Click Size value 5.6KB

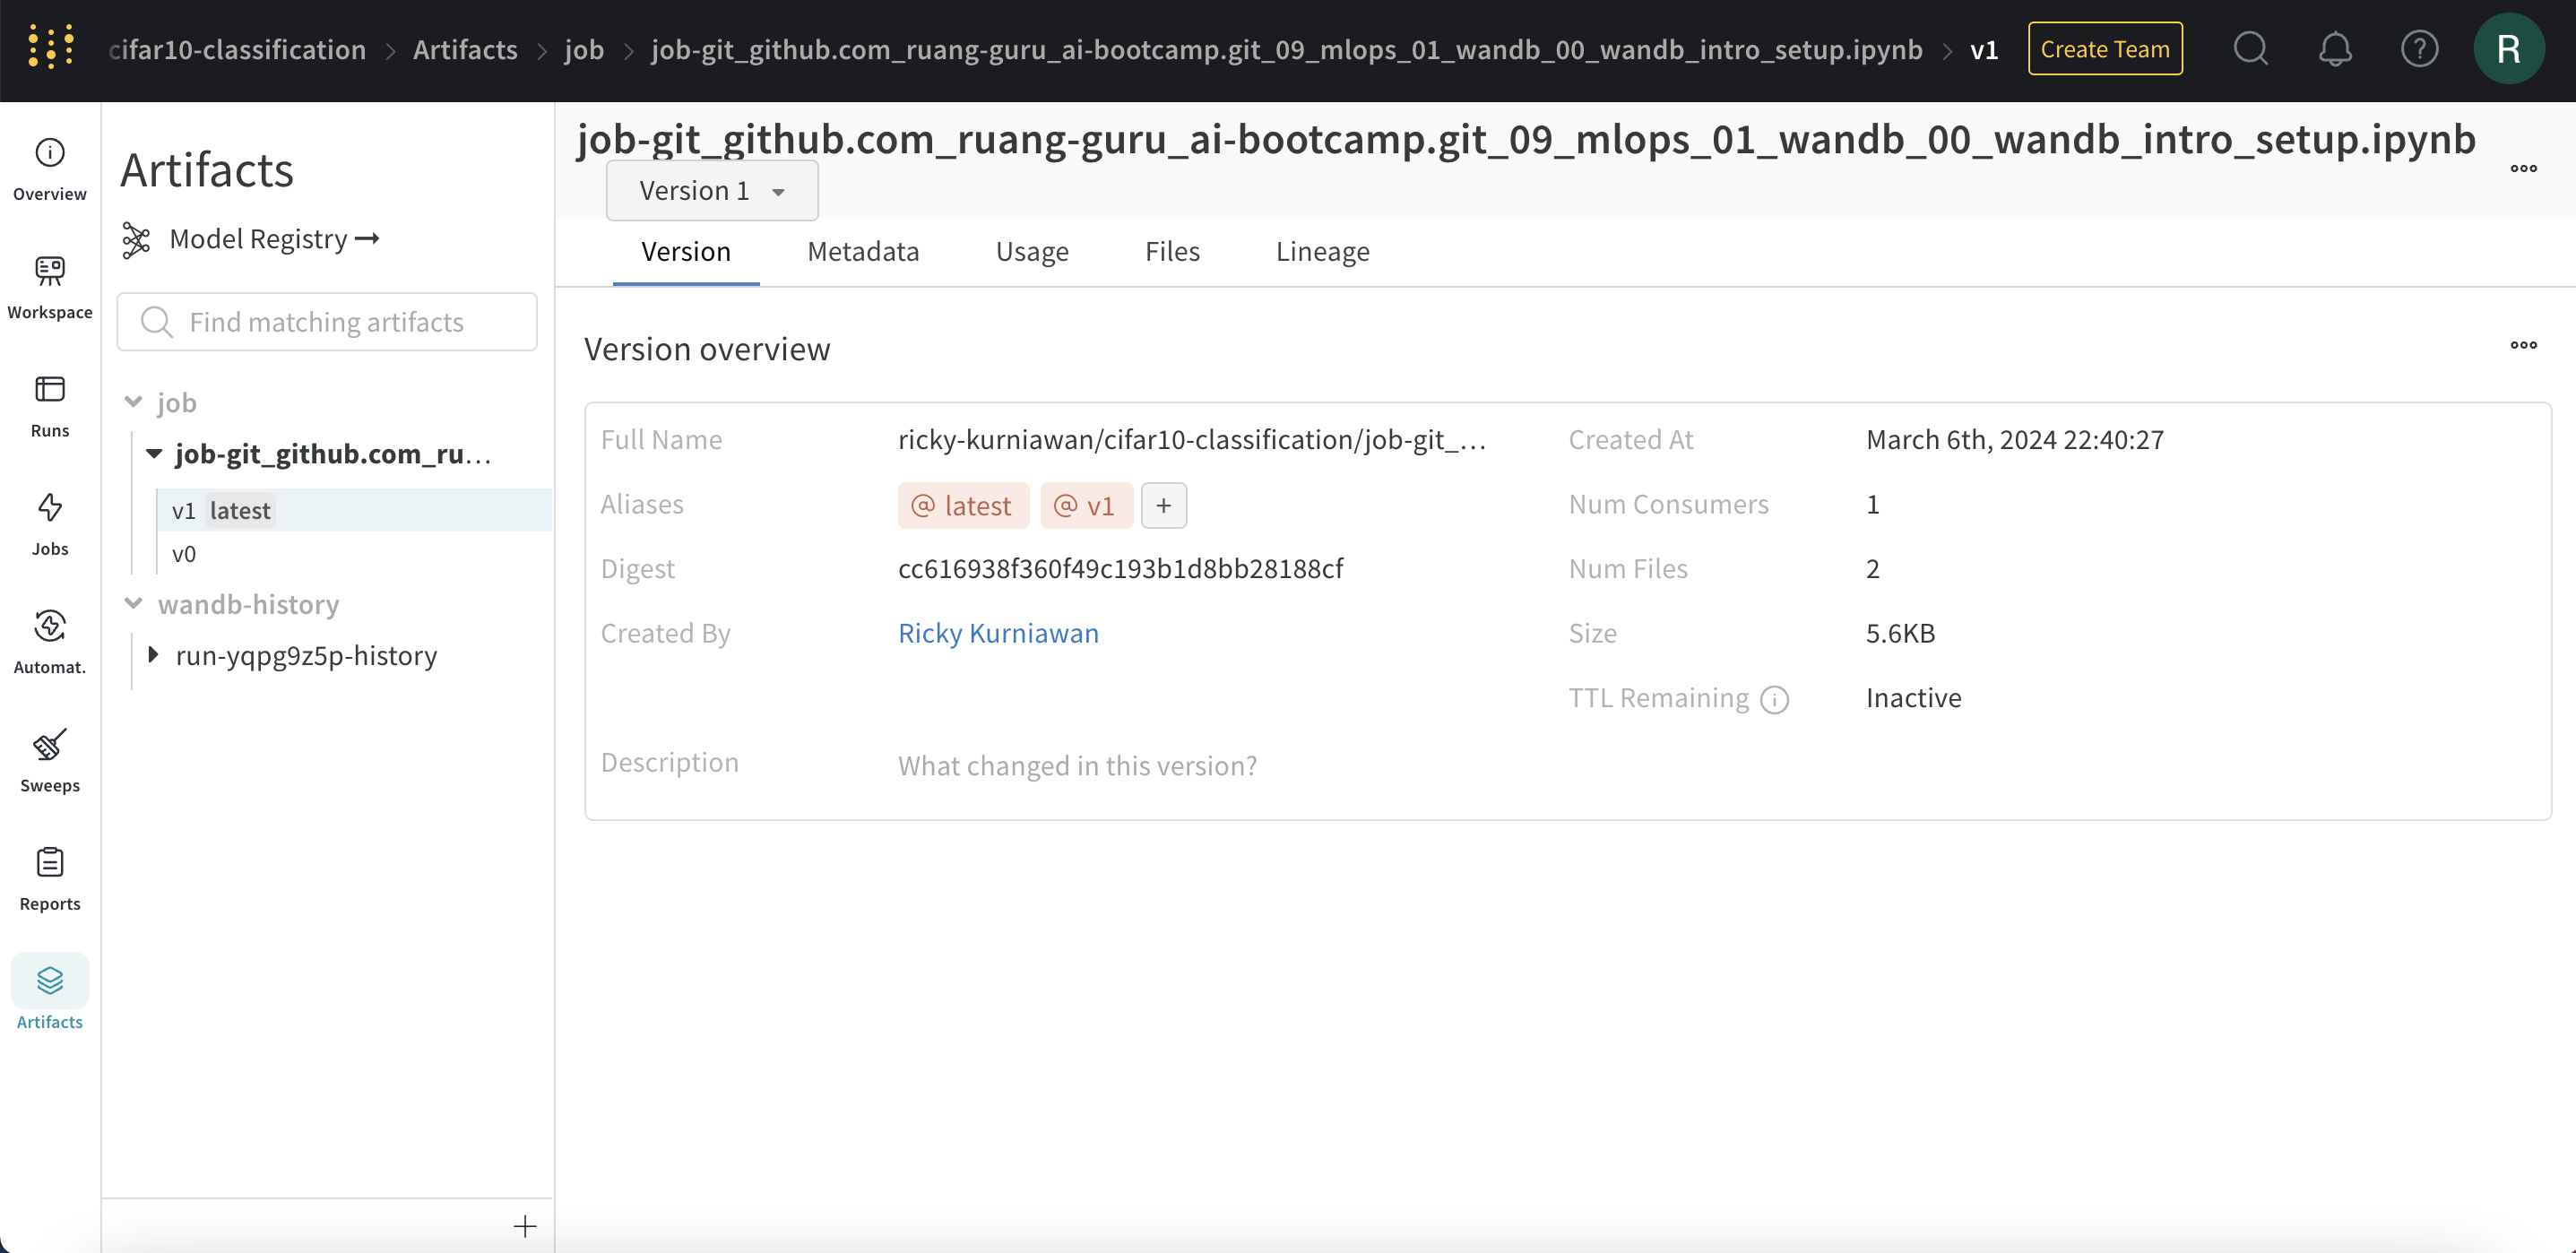click(x=1900, y=633)
